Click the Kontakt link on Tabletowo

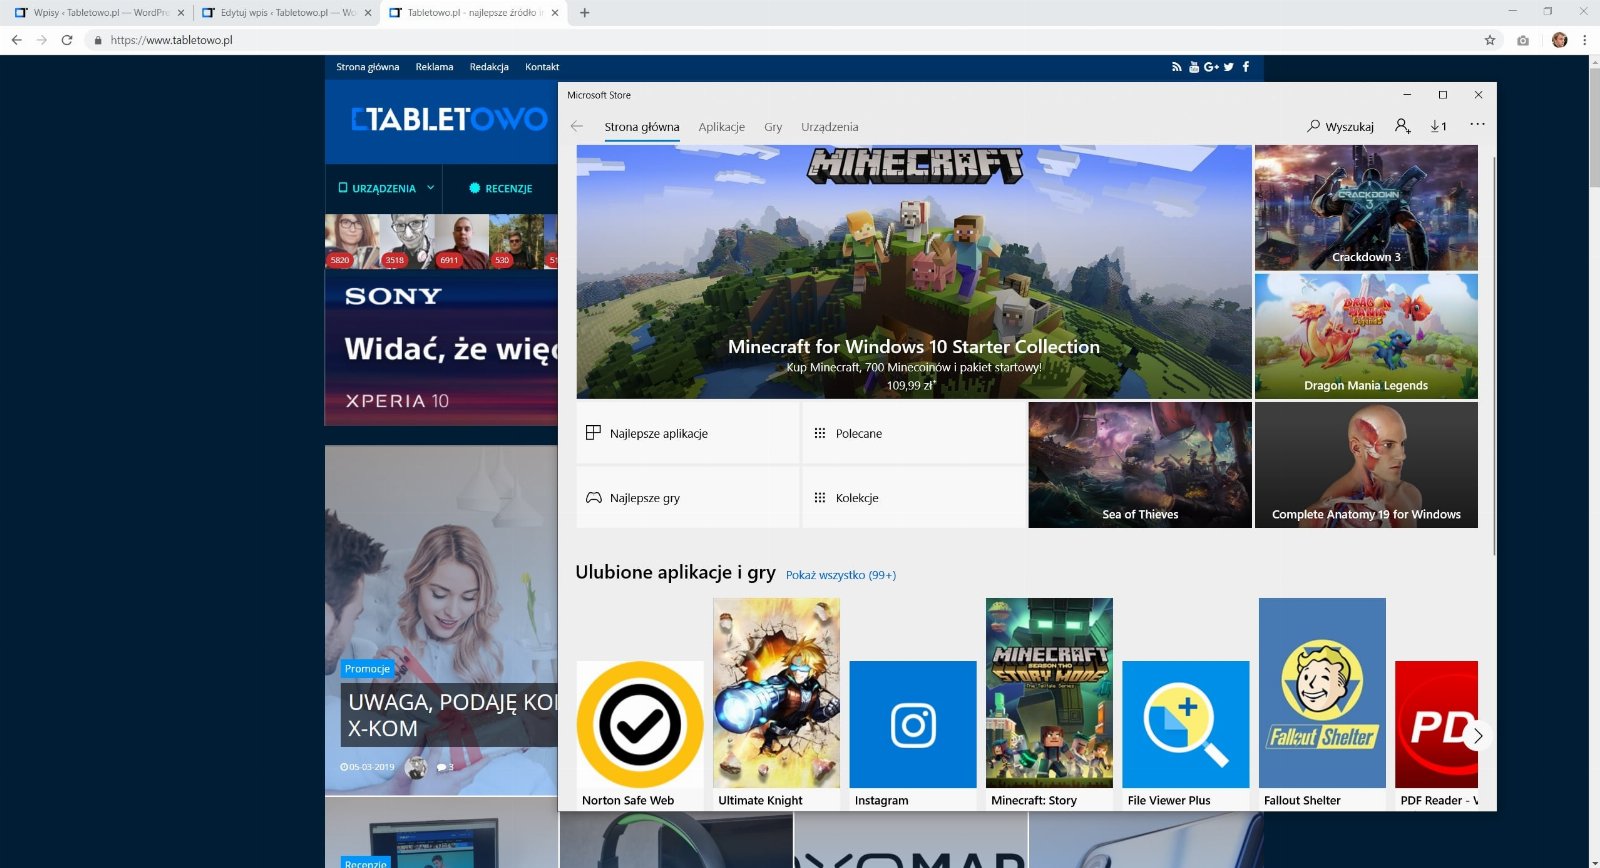coord(542,67)
